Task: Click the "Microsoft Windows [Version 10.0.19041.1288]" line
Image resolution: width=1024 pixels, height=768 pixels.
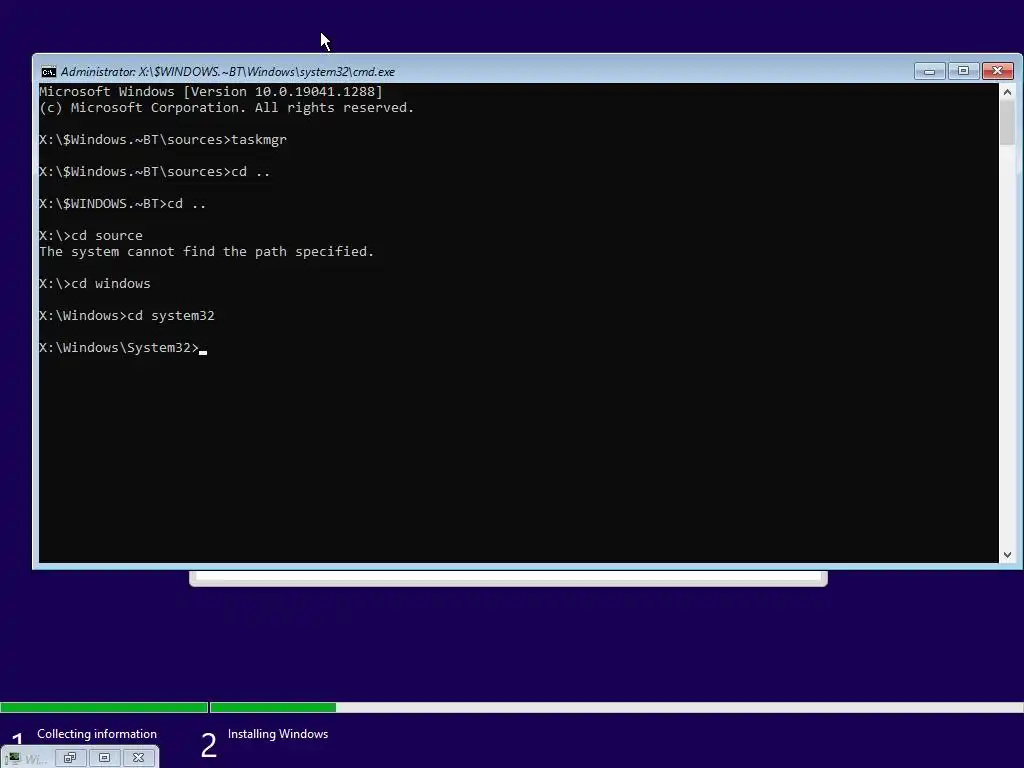Action: [211, 91]
